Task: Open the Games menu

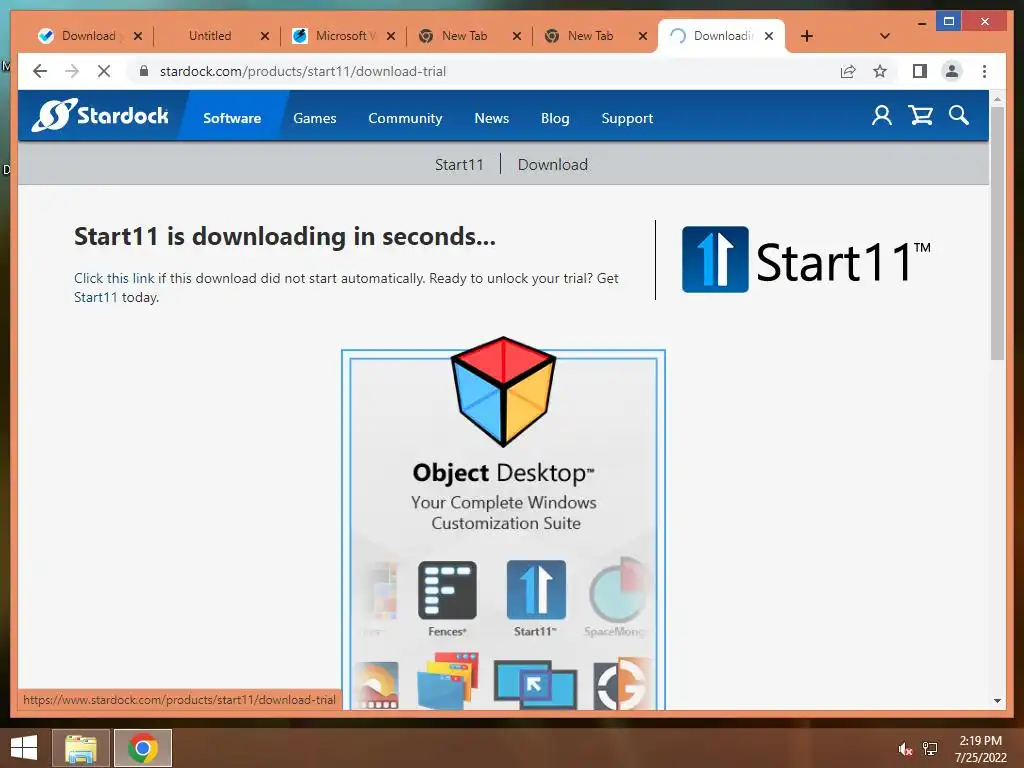Action: (x=315, y=118)
